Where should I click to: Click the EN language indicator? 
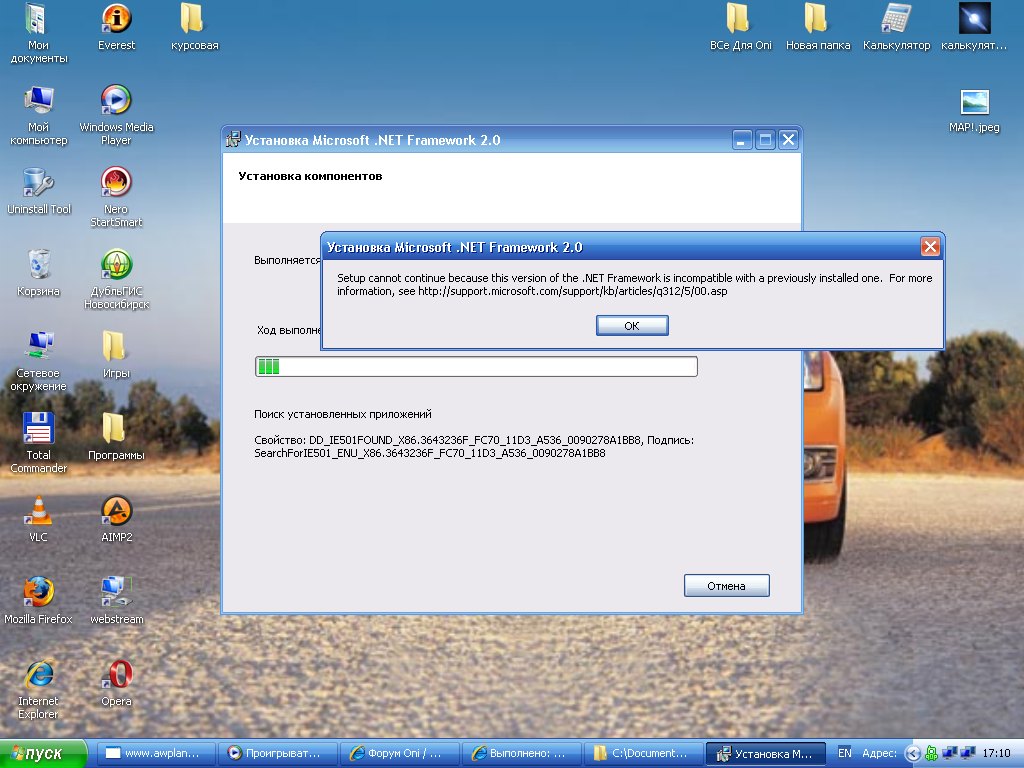tap(845, 753)
